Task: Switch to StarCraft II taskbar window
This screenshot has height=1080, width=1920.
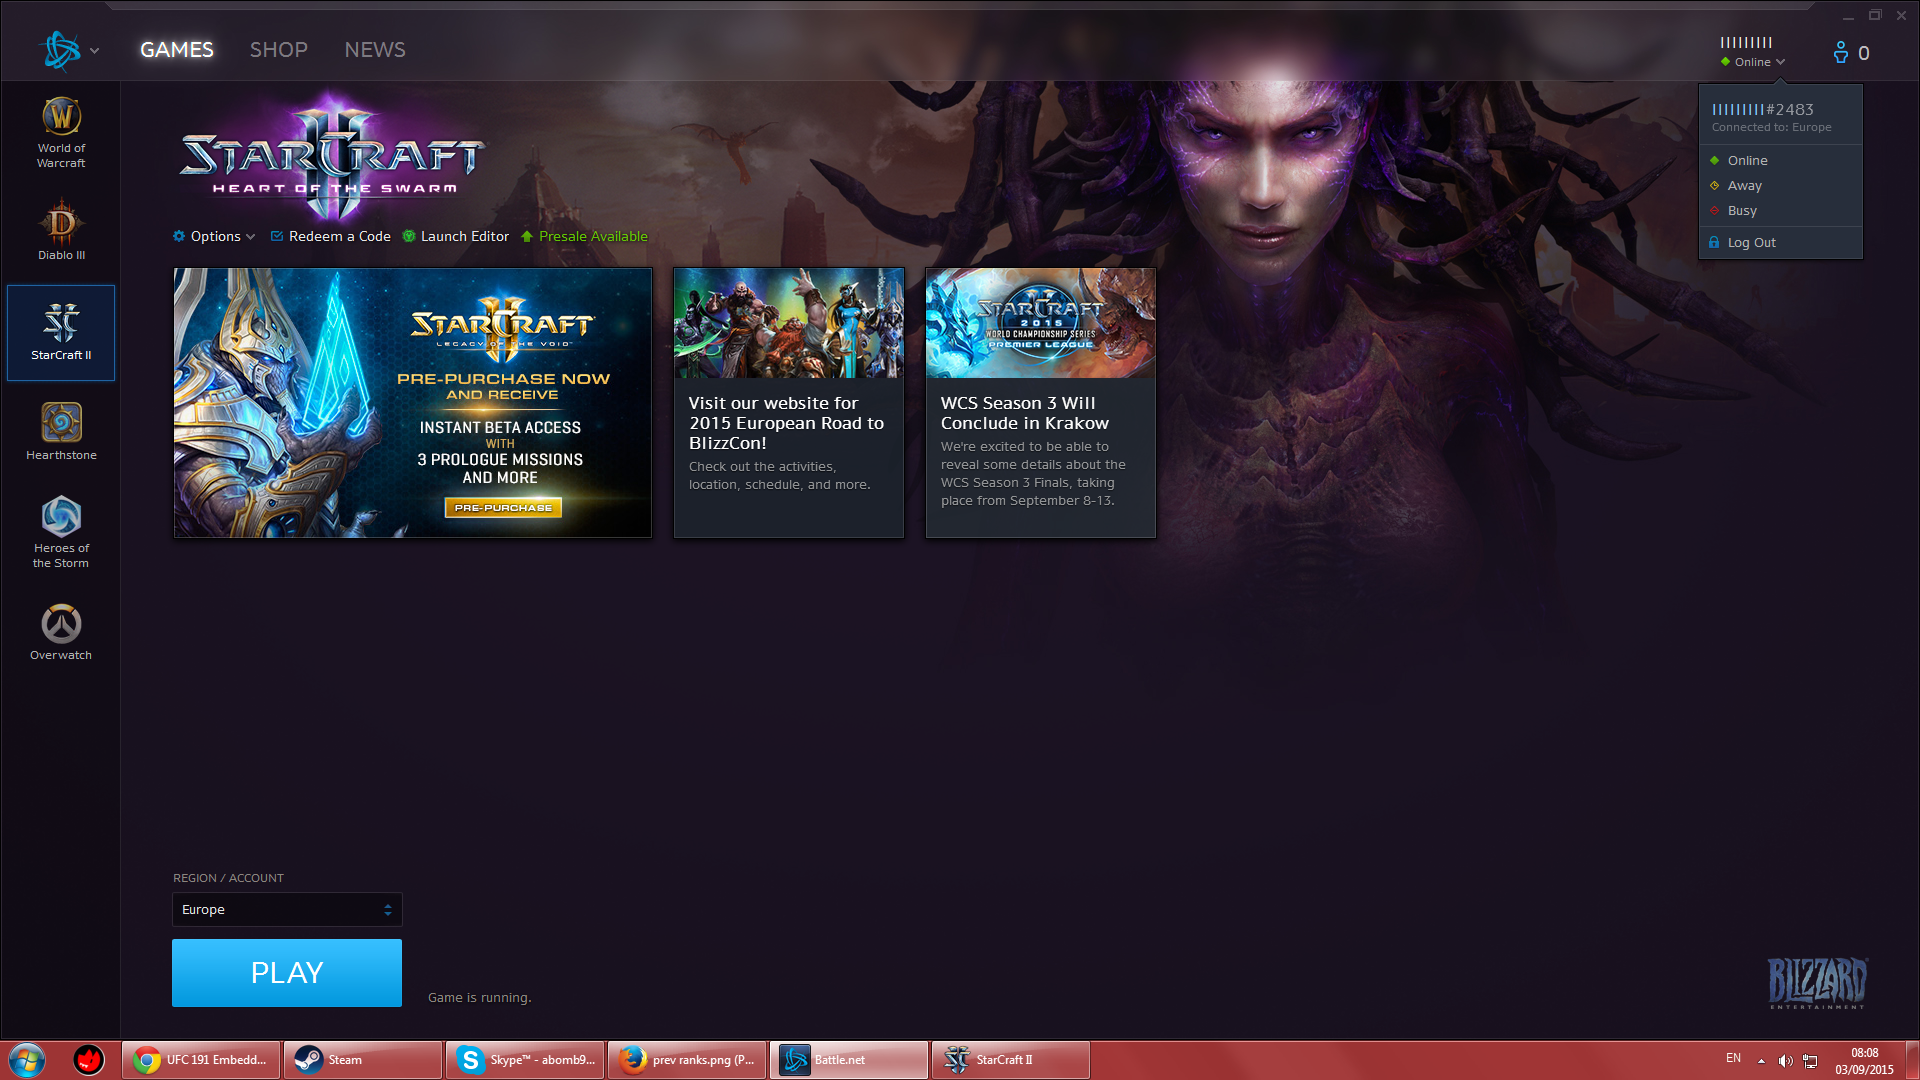Action: [x=1011, y=1059]
